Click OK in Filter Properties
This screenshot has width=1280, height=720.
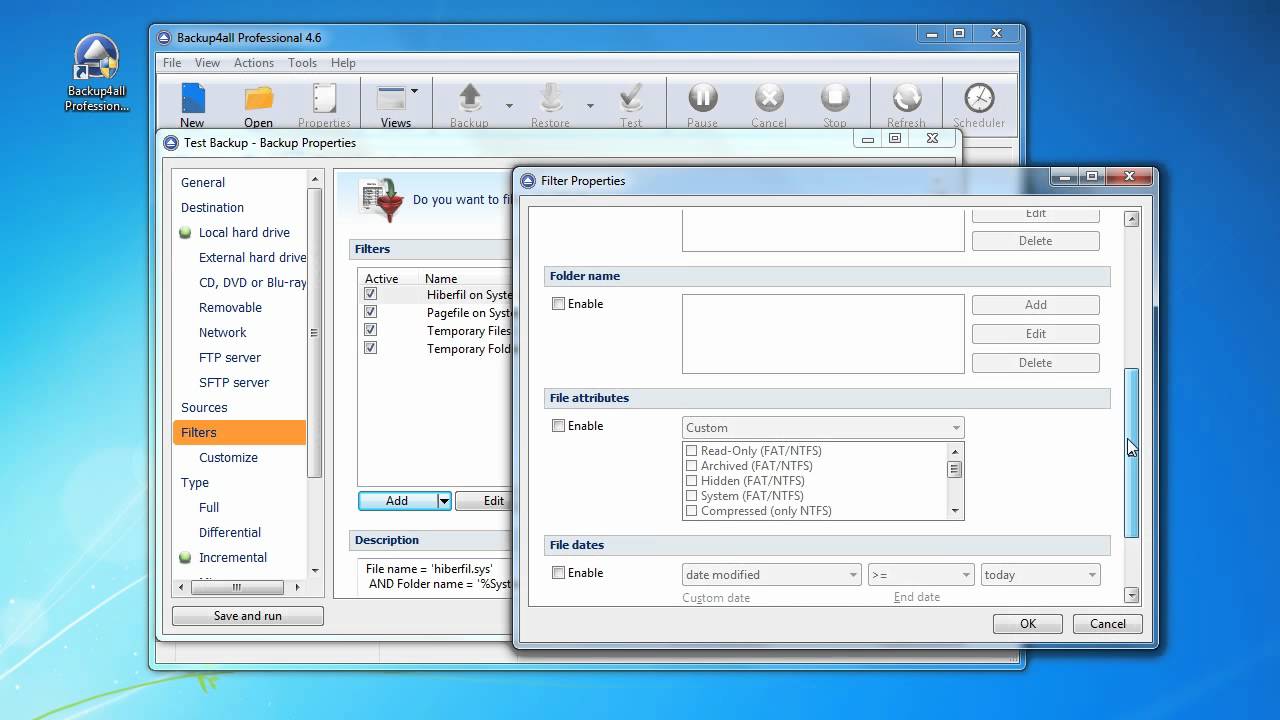(1028, 624)
